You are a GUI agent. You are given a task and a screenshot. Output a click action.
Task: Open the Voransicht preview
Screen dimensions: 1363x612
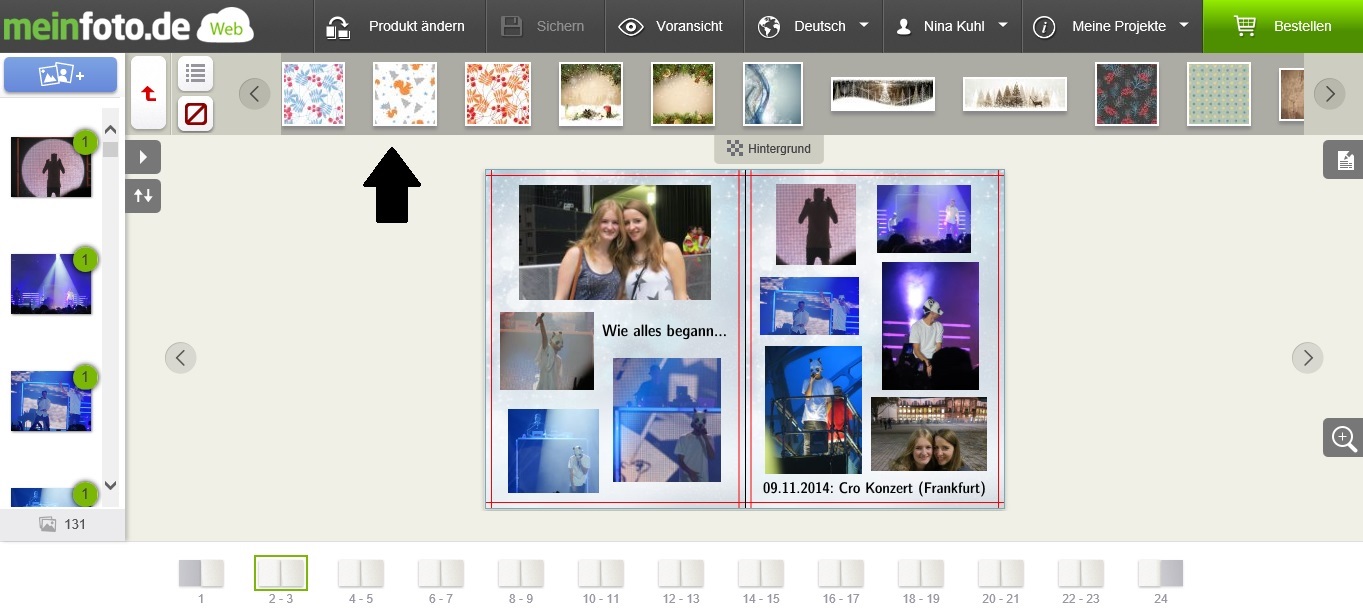672,26
